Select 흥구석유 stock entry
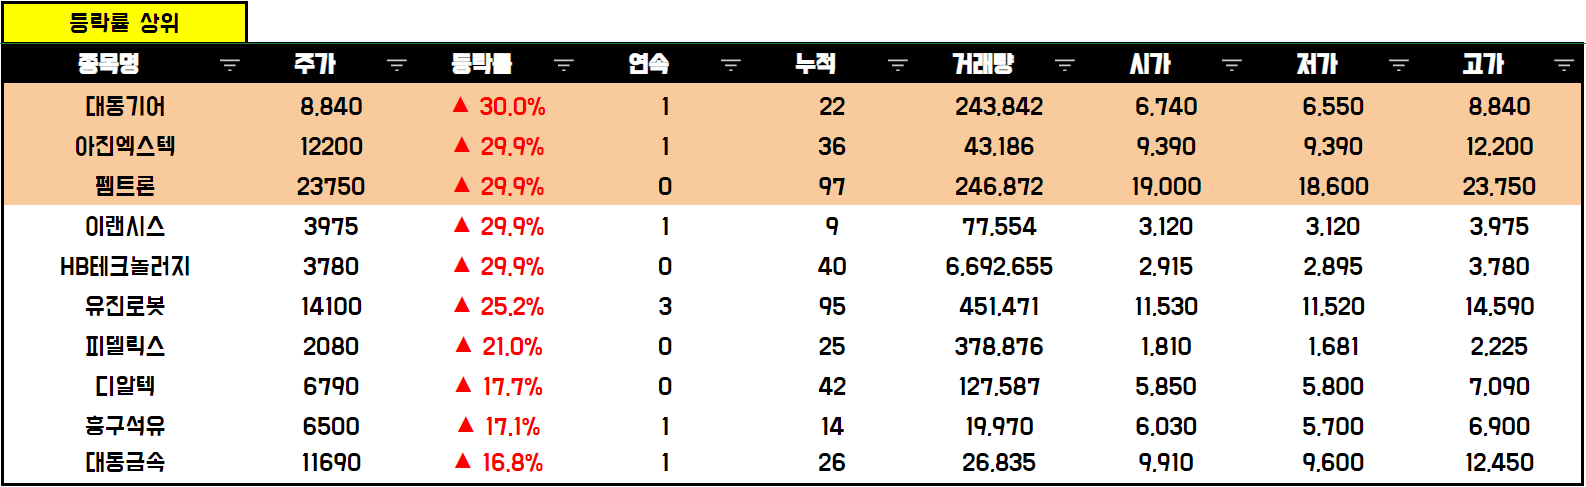The width and height of the screenshot is (1586, 487). [x=125, y=426]
